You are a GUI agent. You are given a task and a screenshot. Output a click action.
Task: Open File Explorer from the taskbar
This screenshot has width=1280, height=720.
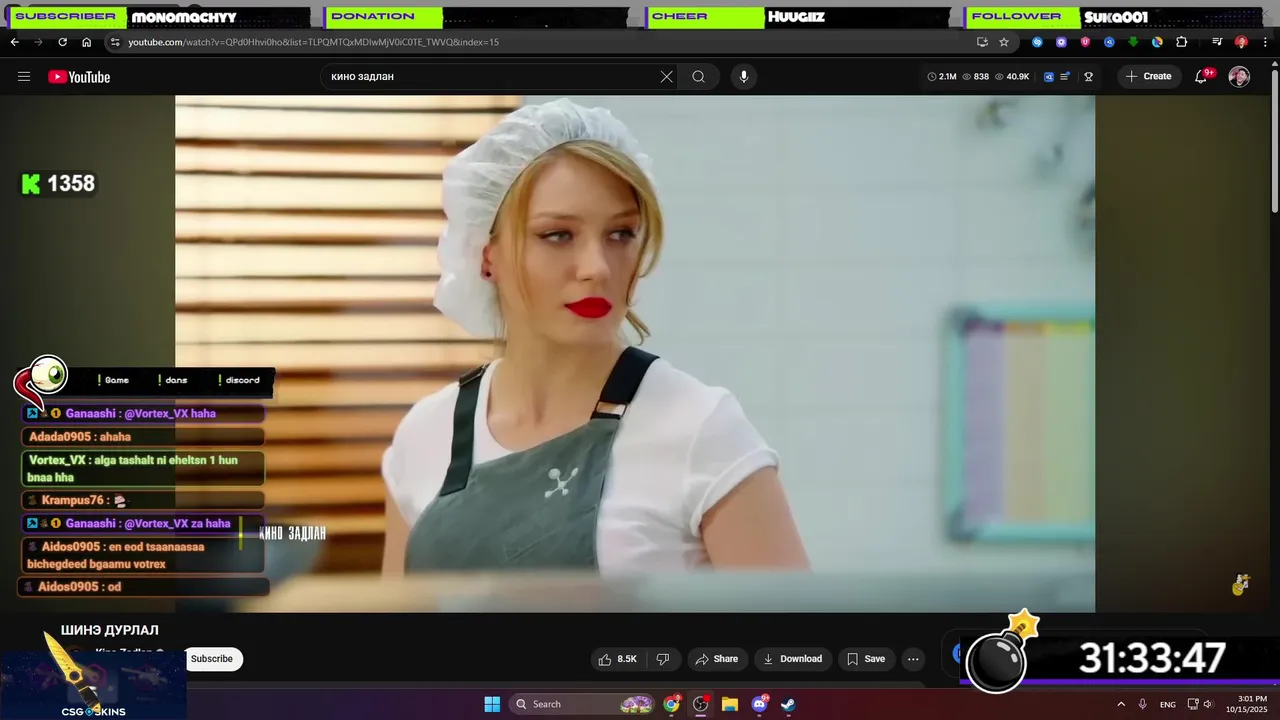tap(730, 704)
